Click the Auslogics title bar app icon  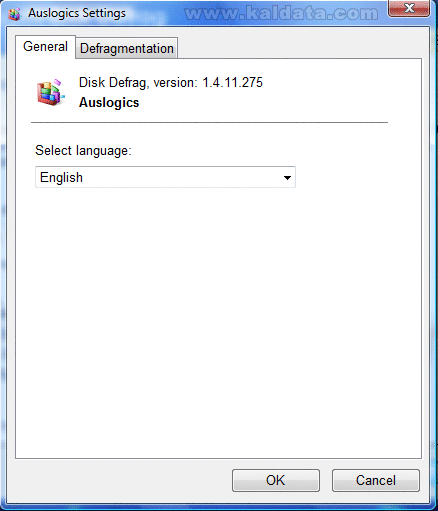point(14,14)
